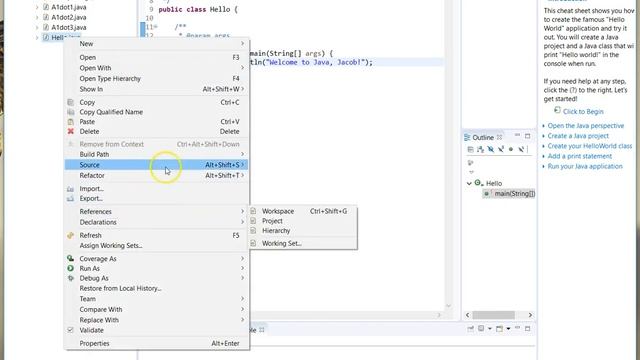Expand the A1dot3.java tree node arrow
The width and height of the screenshot is (640, 360).
[x=37, y=27]
